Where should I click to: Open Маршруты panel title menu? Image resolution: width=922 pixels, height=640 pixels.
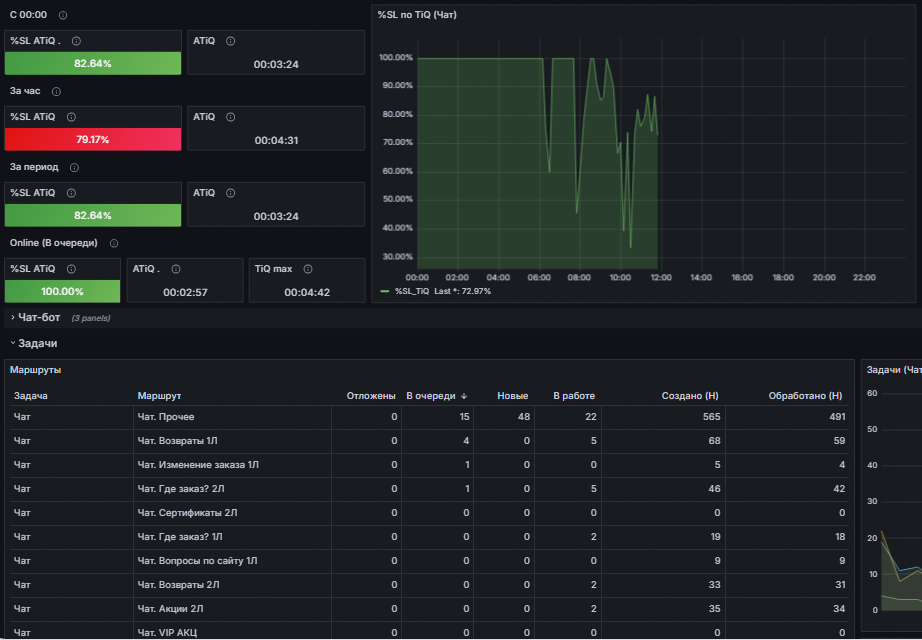click(35, 370)
